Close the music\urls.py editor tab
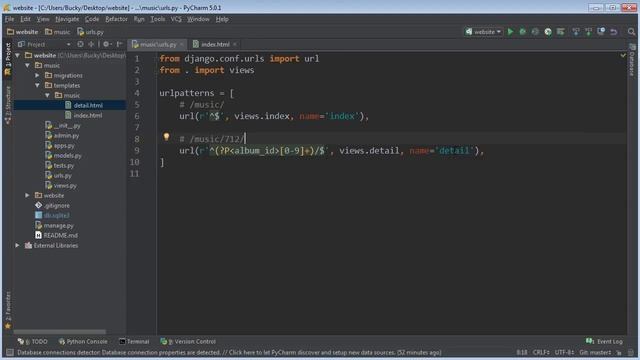This screenshot has height=360, width=640. point(182,44)
